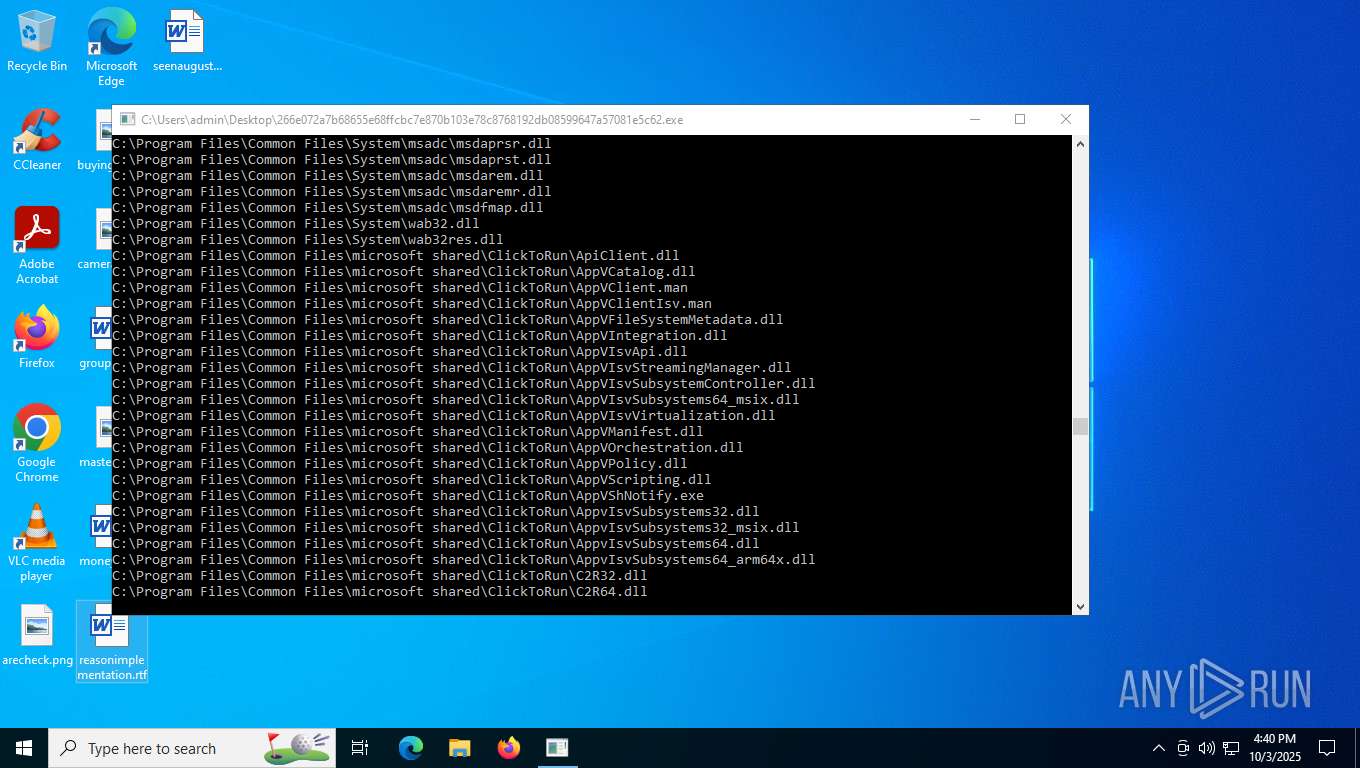
Task: Launch Microsoft Edge from desktop shortcut
Action: coord(111,48)
